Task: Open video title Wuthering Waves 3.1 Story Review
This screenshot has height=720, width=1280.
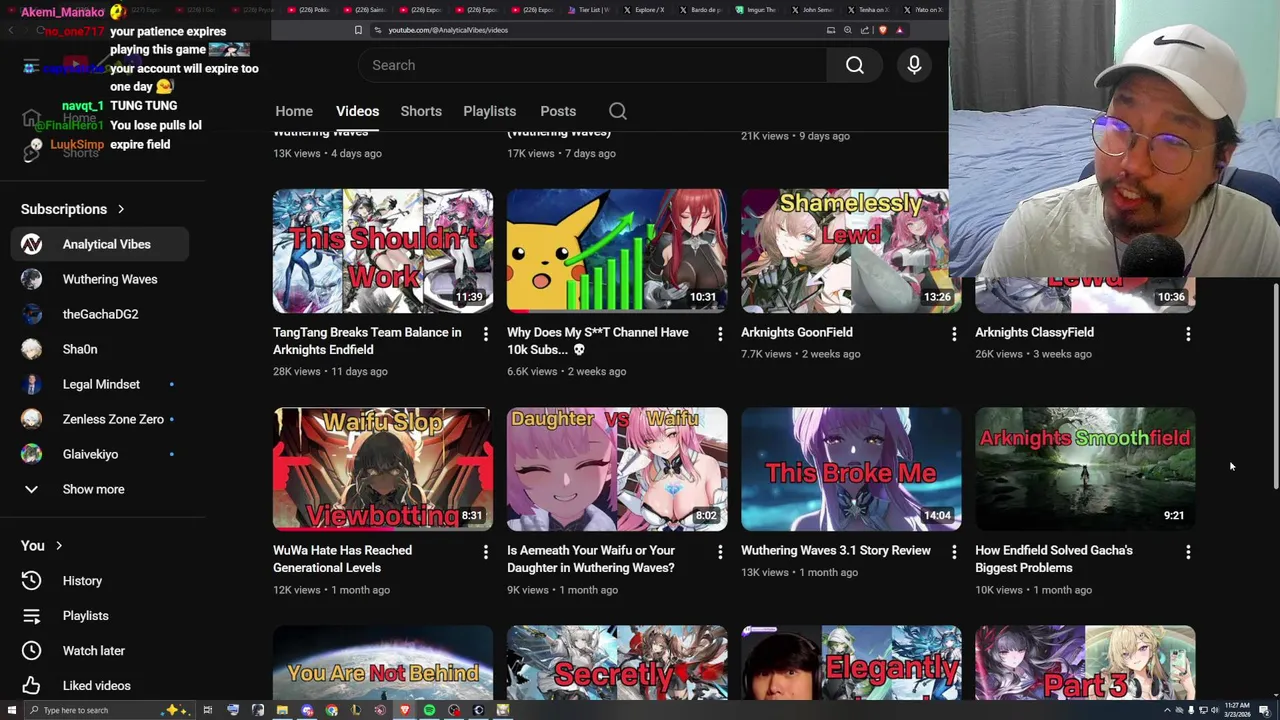Action: coord(836,550)
